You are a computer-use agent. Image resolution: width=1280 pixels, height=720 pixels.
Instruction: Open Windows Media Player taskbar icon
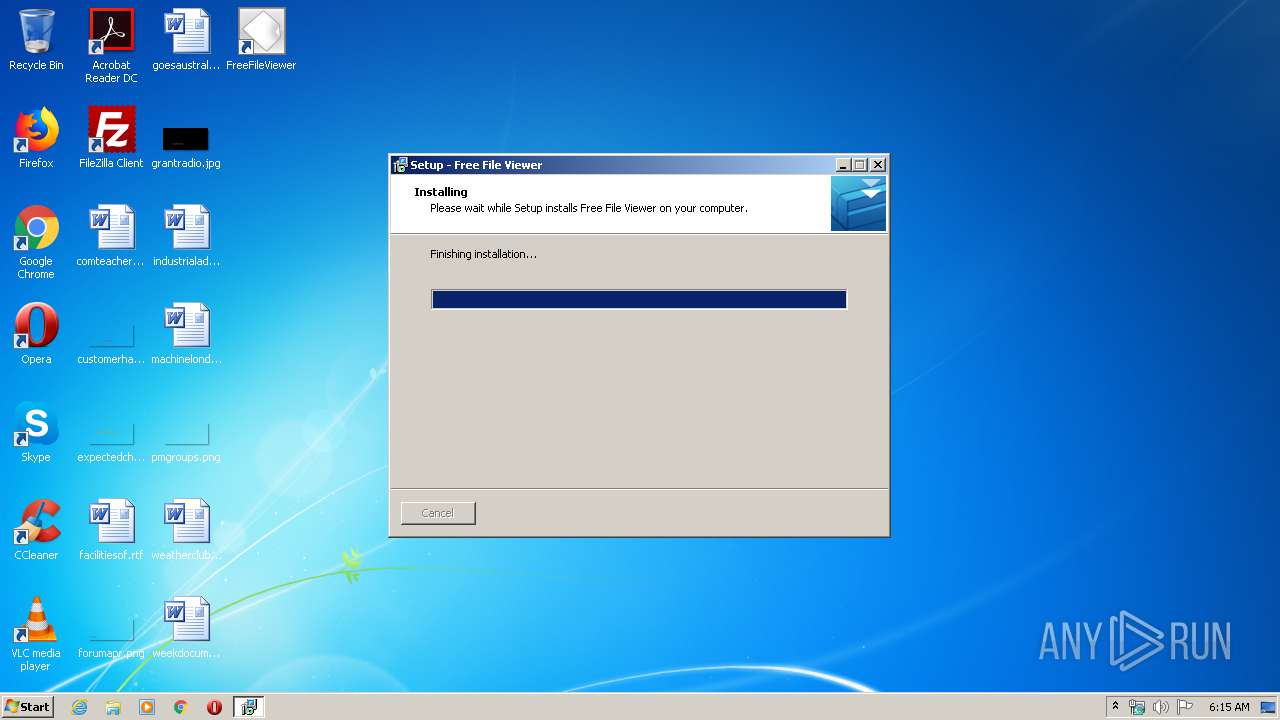147,707
